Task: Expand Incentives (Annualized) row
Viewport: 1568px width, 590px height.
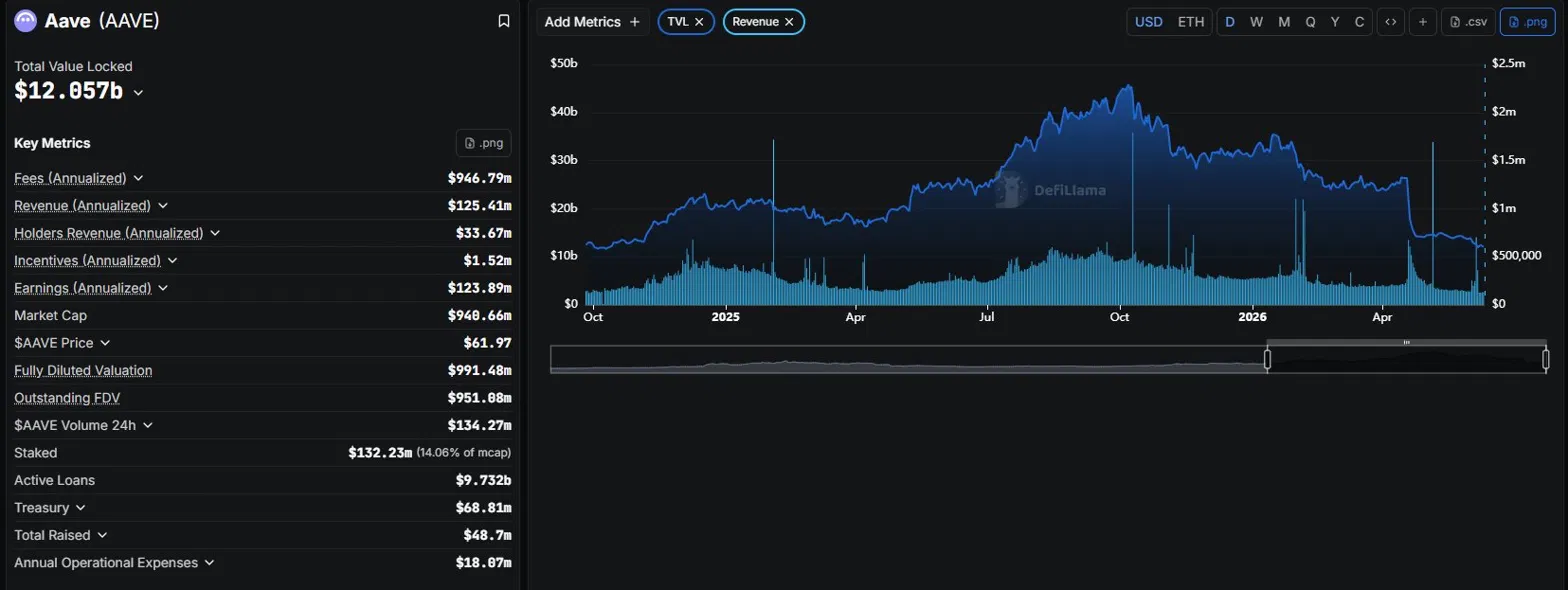Action: tap(173, 260)
